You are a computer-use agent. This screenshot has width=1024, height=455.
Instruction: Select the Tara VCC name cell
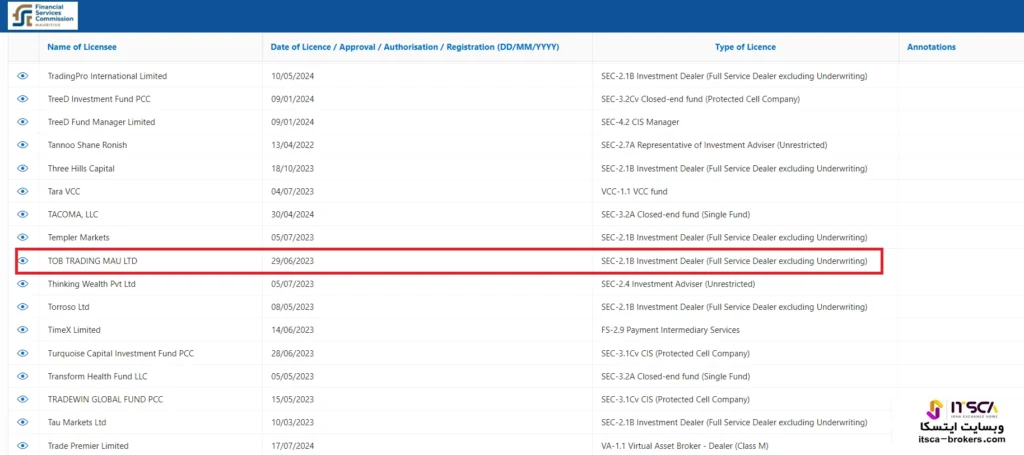click(x=64, y=191)
